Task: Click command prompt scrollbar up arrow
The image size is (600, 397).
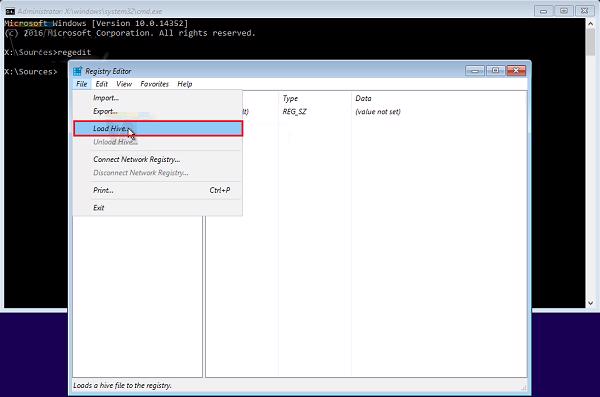Action: pyautogui.click(x=590, y=24)
